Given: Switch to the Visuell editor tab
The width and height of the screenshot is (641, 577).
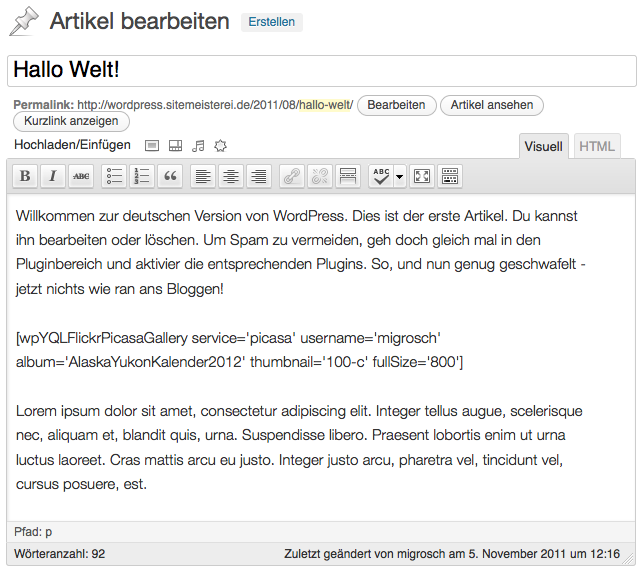Looking at the screenshot, I should [x=545, y=147].
